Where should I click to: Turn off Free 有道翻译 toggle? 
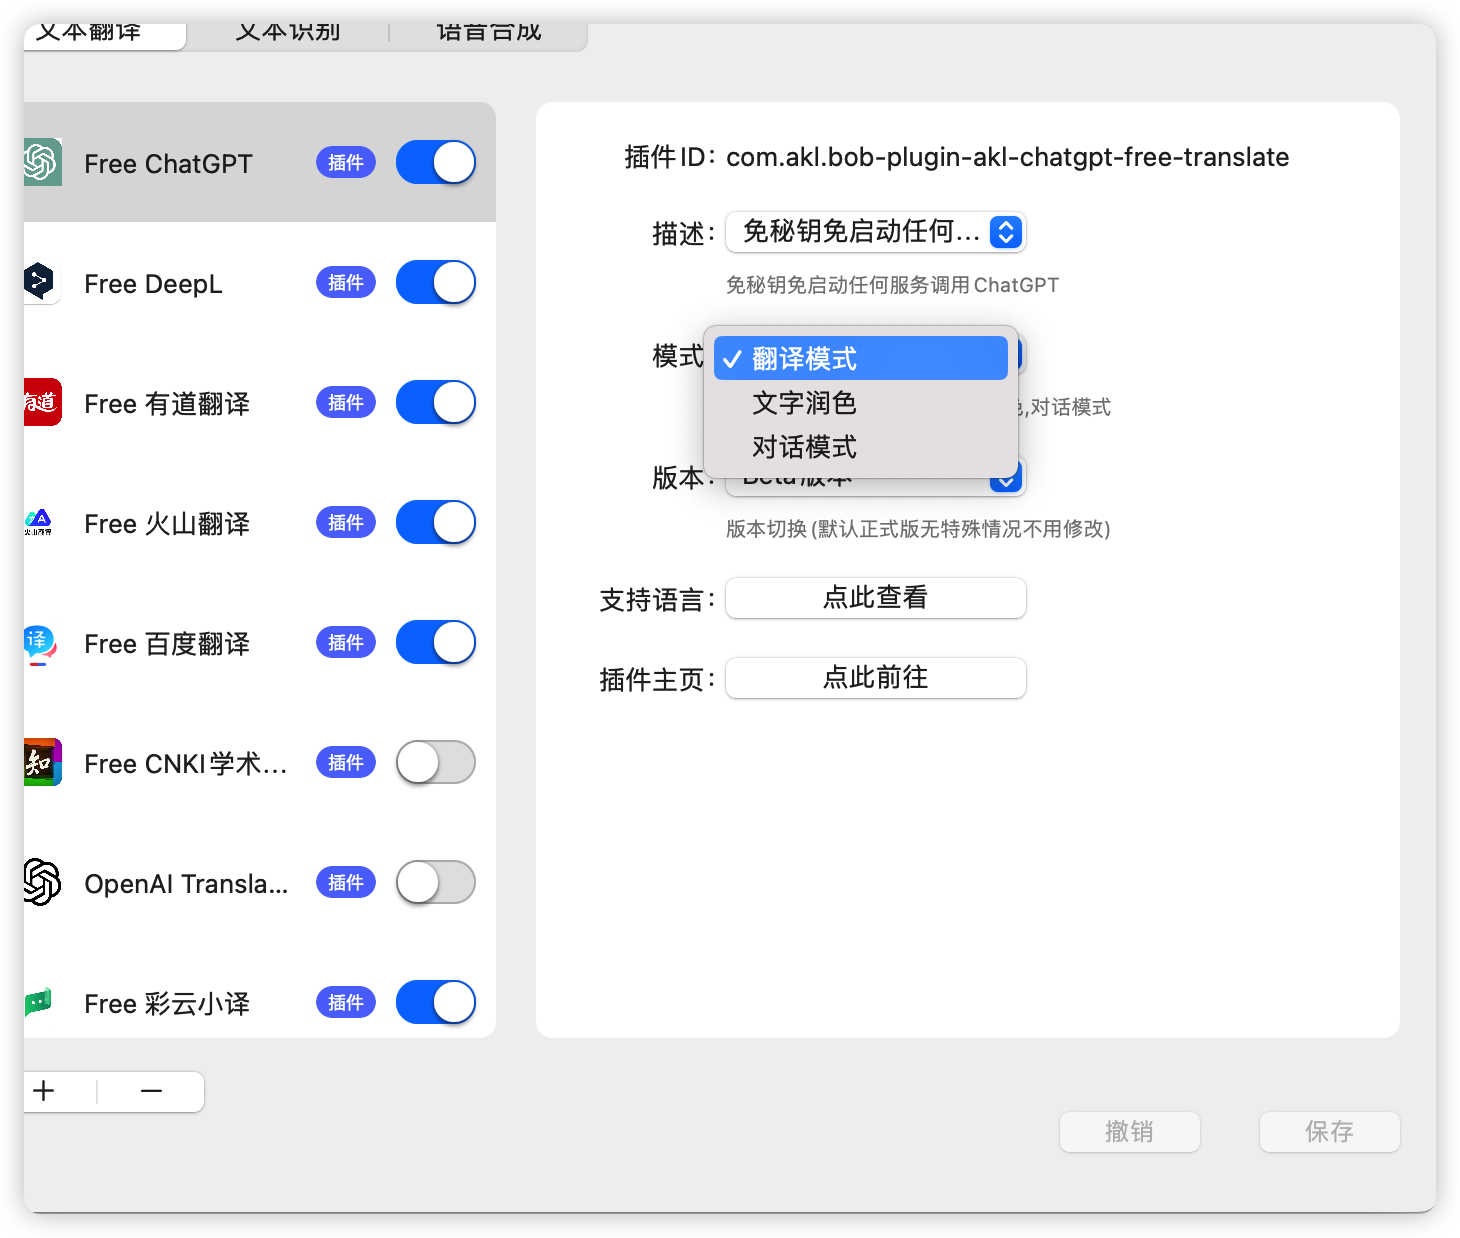click(x=436, y=402)
